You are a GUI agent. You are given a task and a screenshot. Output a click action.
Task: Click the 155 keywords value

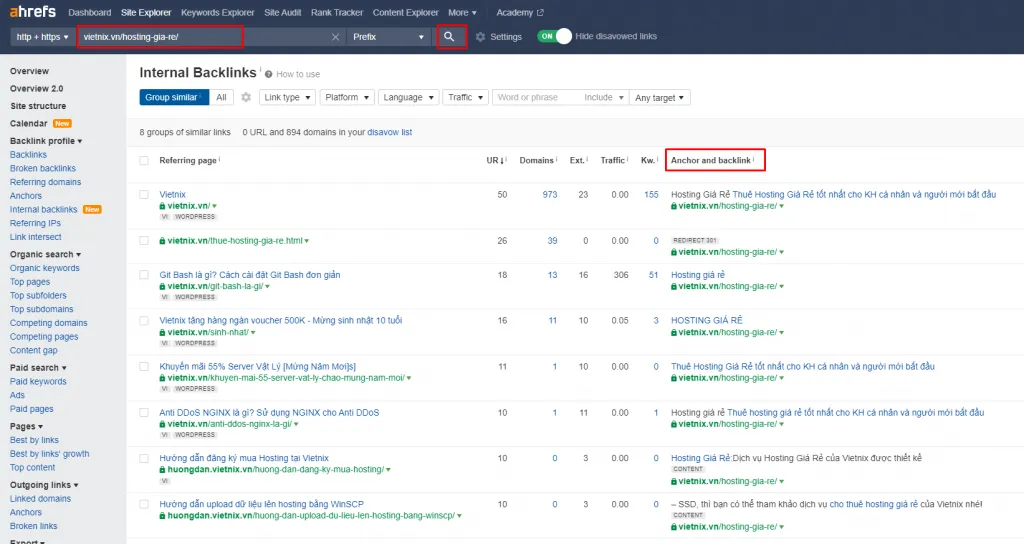tap(651, 195)
